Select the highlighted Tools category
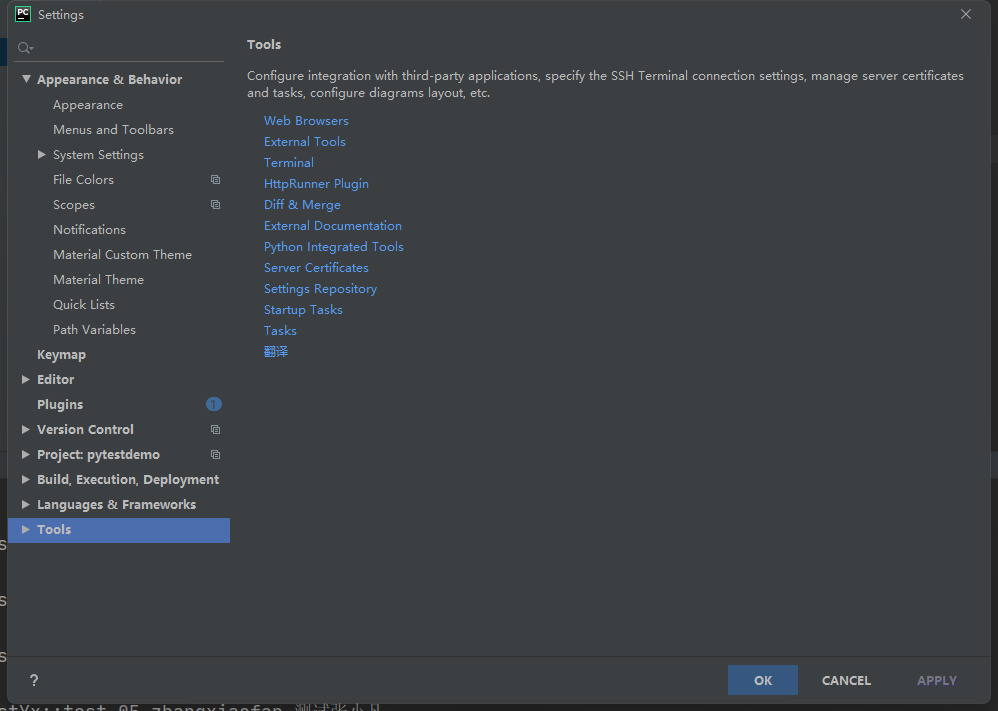The image size is (998, 711). 119,530
